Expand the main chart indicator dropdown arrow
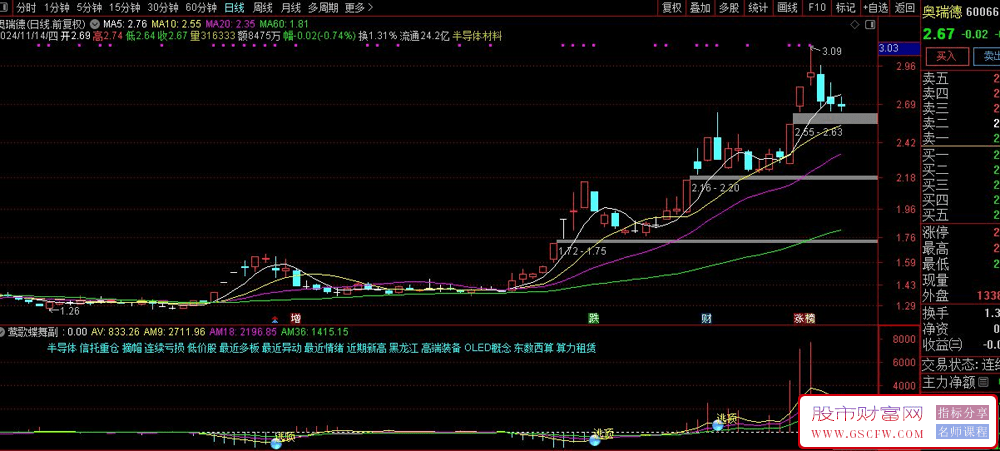This screenshot has height=451, width=1000. click(96, 24)
